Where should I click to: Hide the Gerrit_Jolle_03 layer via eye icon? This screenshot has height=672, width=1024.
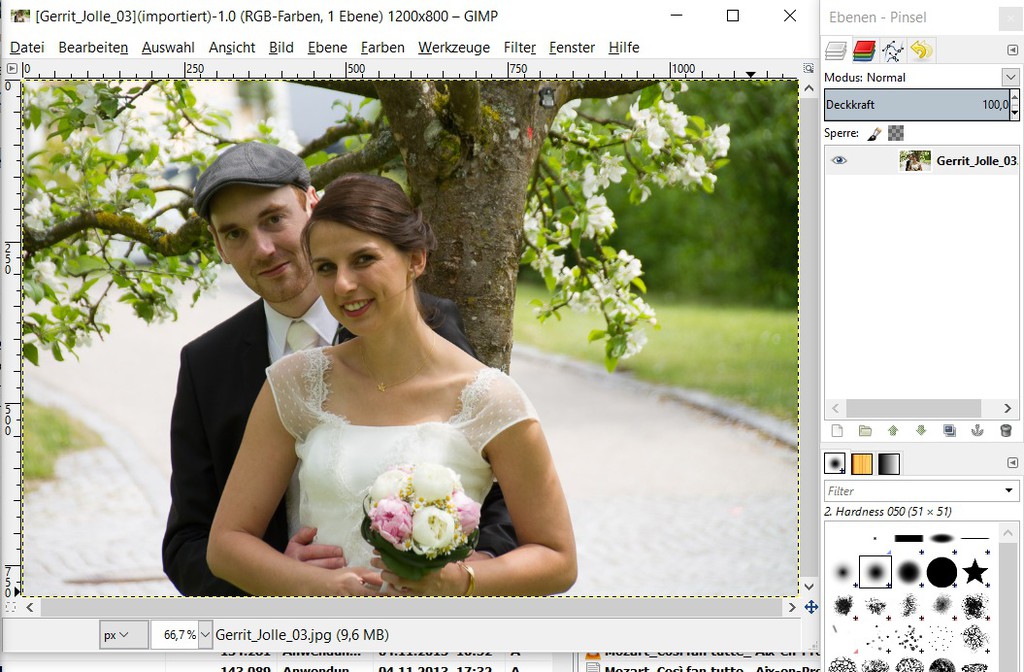[x=839, y=161]
